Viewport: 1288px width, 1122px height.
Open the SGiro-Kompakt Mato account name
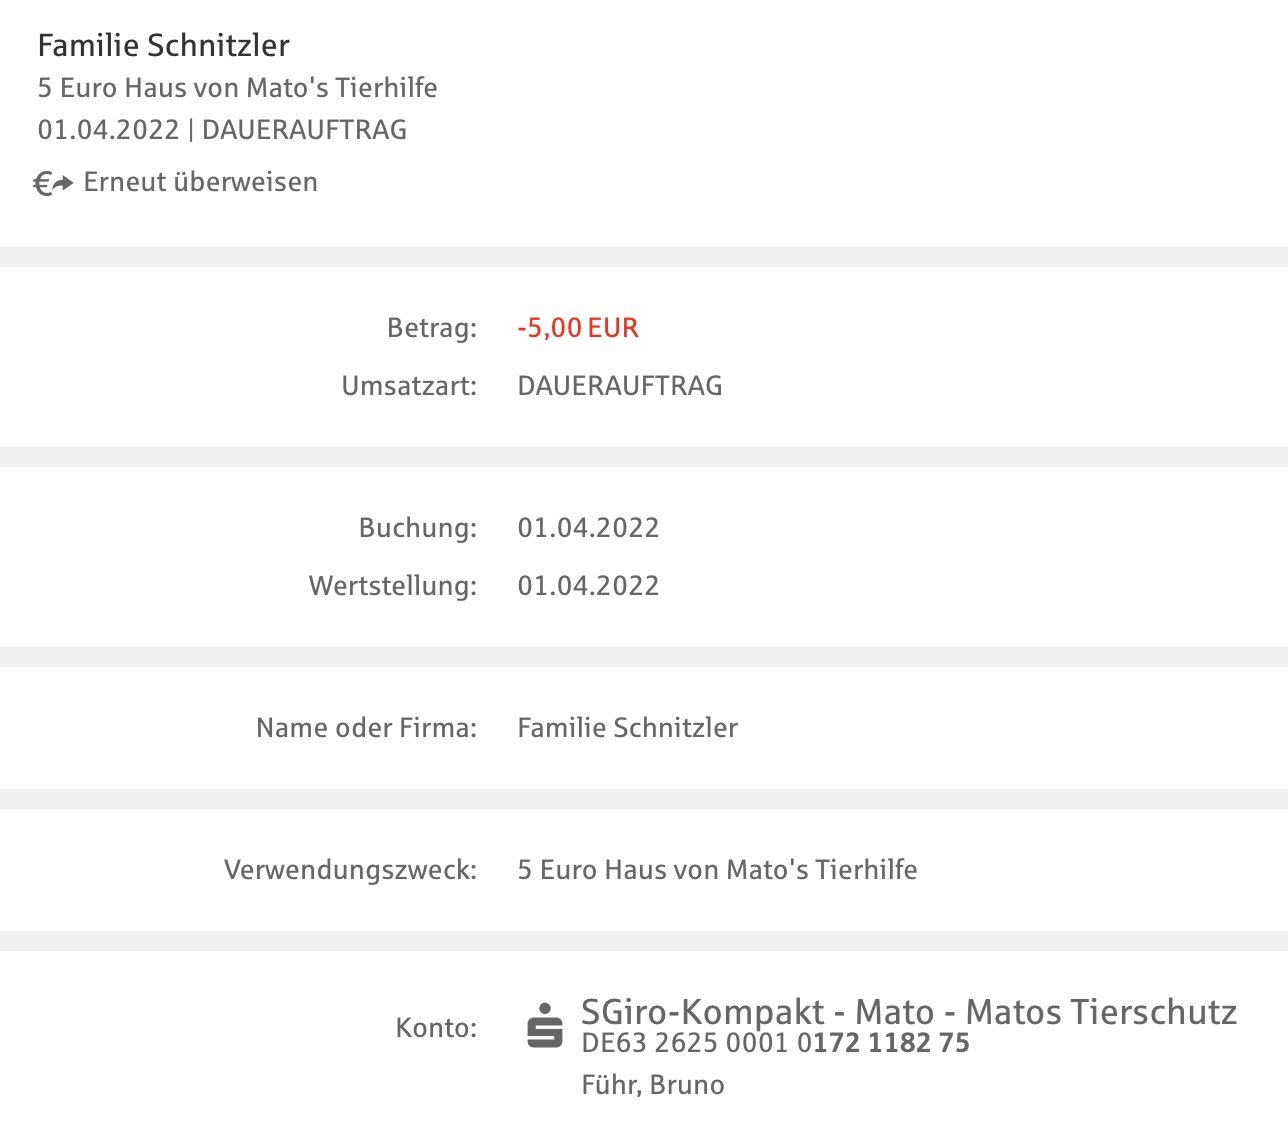coord(909,1012)
